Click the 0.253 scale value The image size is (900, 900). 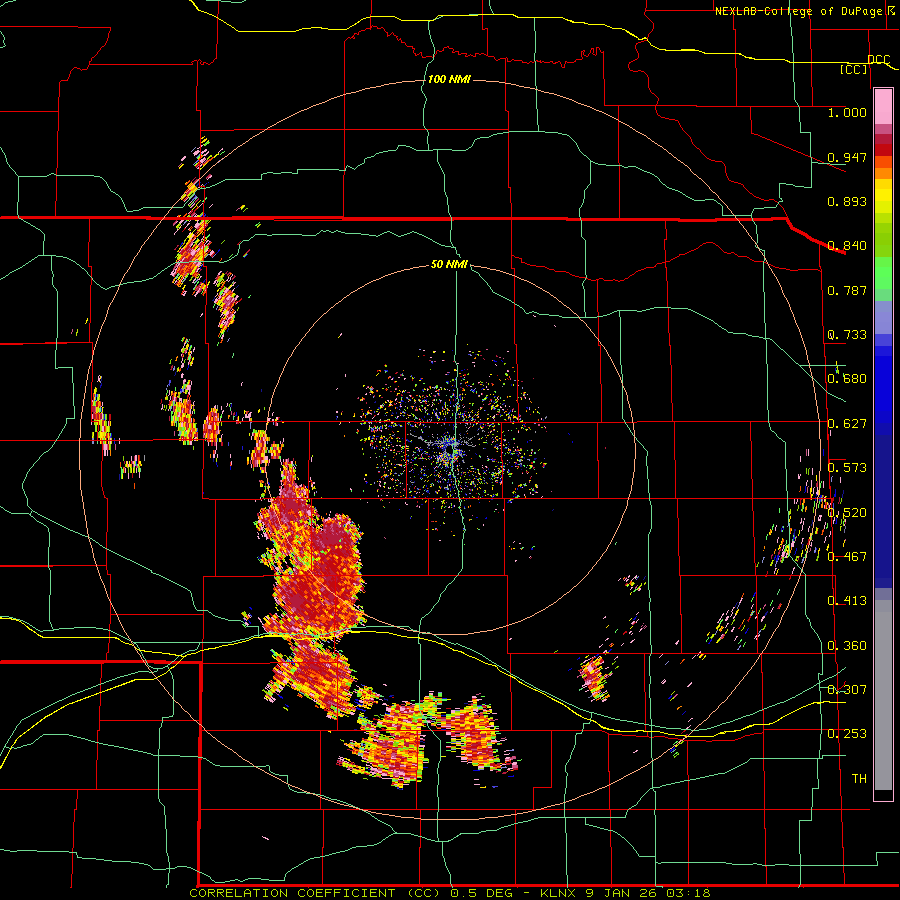[847, 734]
